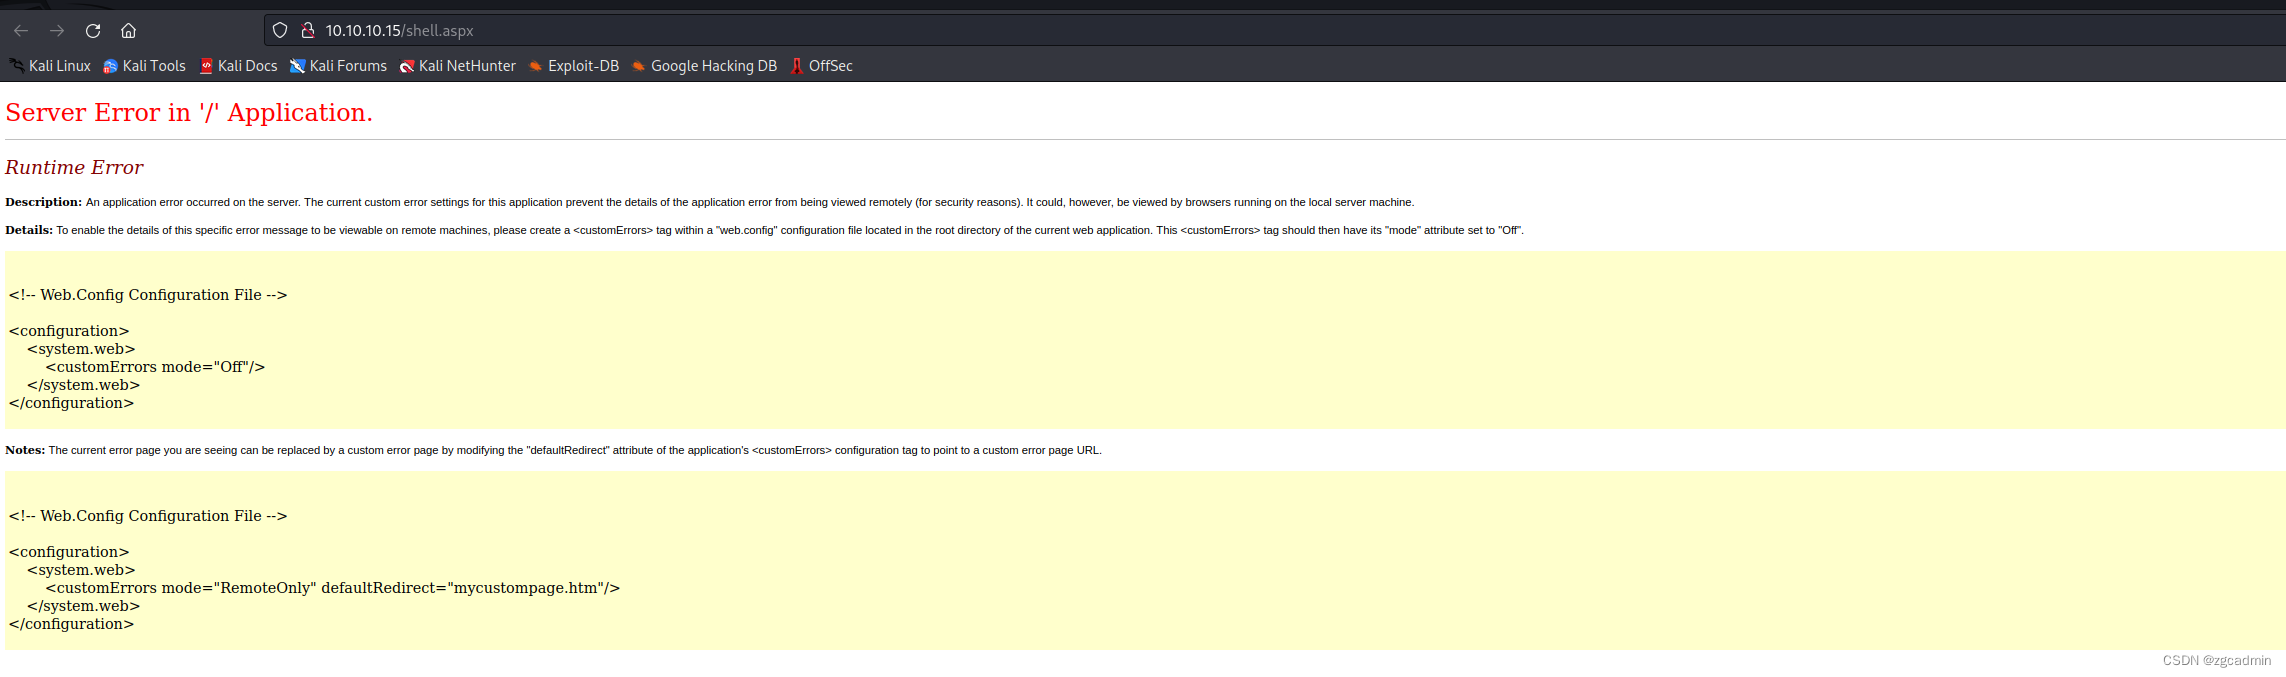Open the Google Hacking DB bookmark
Screen dimensions: 2286x677
704,66
